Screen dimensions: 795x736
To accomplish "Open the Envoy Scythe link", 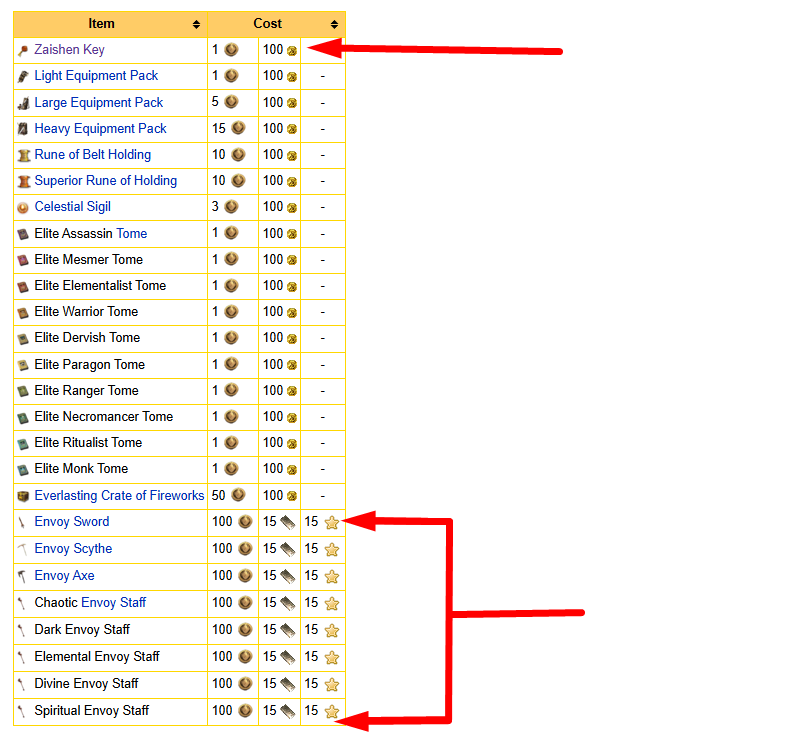I will [x=74, y=548].
